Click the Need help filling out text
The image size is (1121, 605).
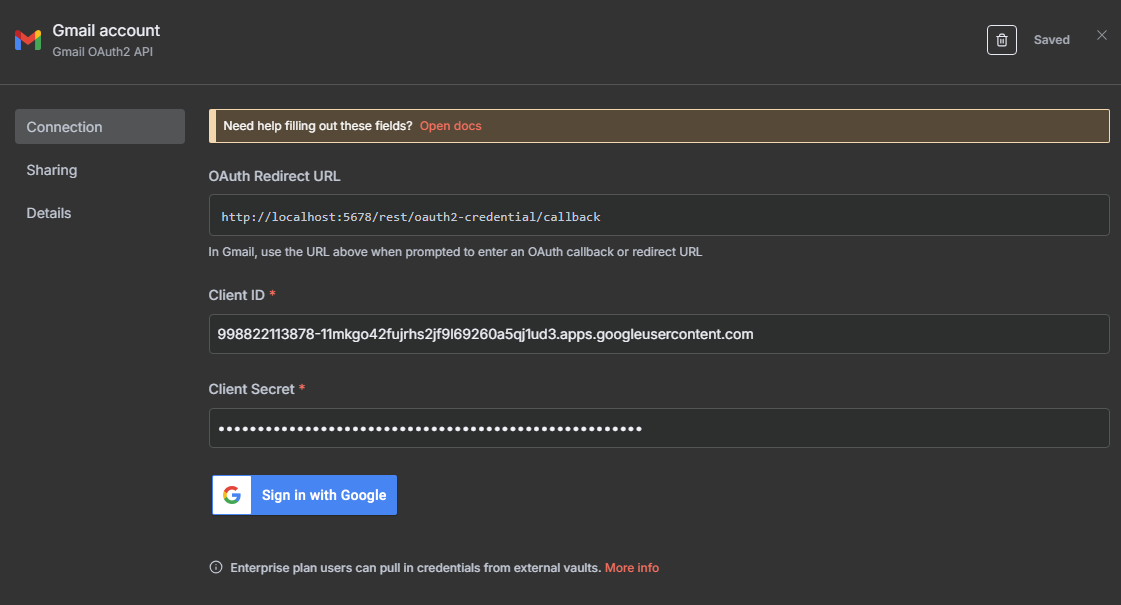click(x=318, y=126)
